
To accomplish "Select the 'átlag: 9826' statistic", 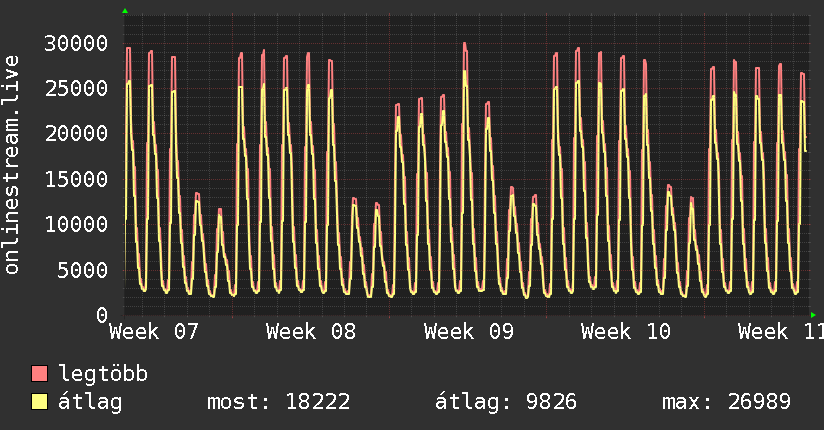I will click(506, 402).
